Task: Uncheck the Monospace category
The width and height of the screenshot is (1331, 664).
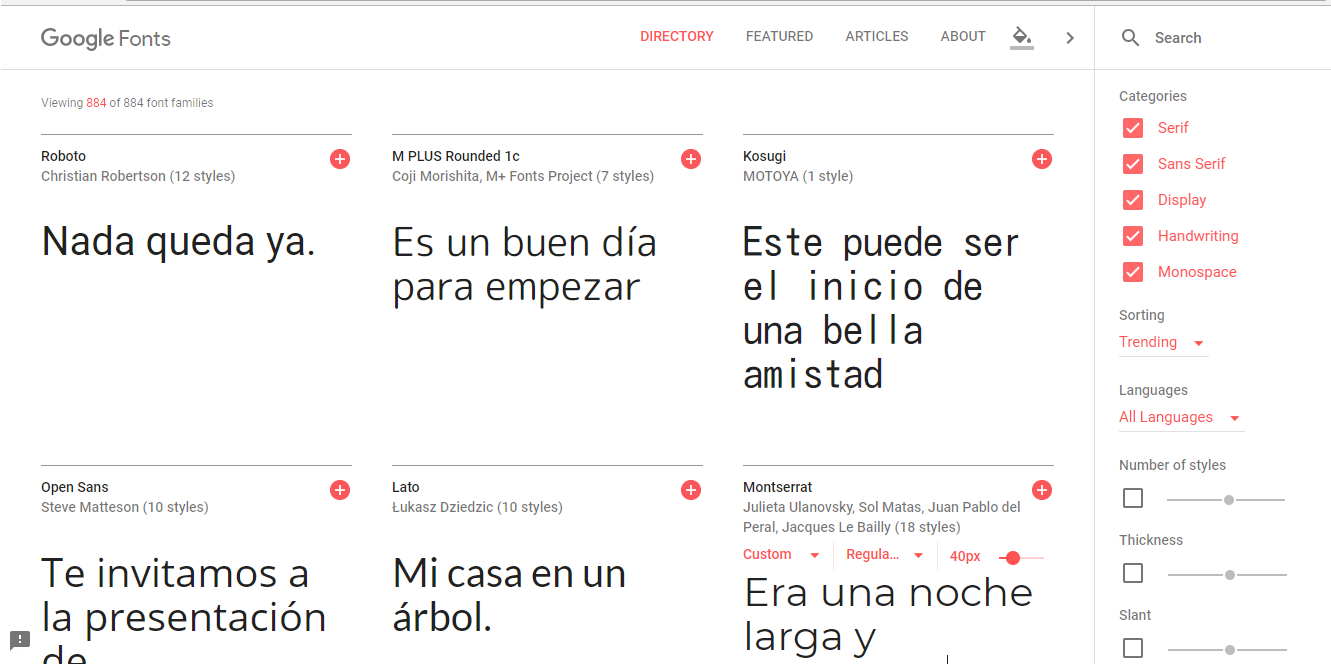Action: click(1133, 272)
